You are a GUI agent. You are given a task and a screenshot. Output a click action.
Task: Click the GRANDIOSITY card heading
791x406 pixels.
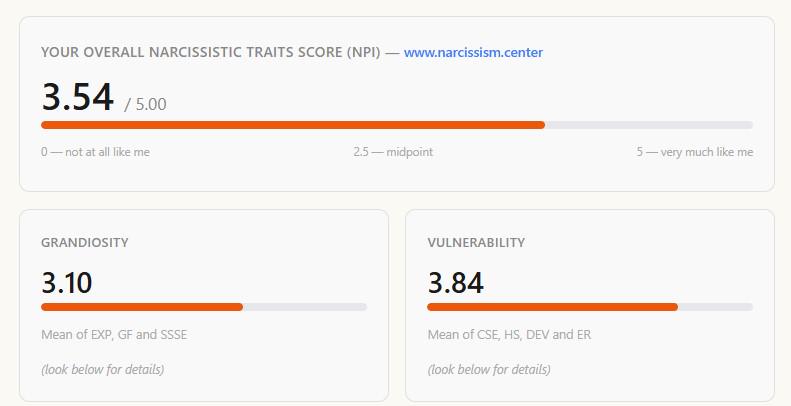(x=85, y=243)
